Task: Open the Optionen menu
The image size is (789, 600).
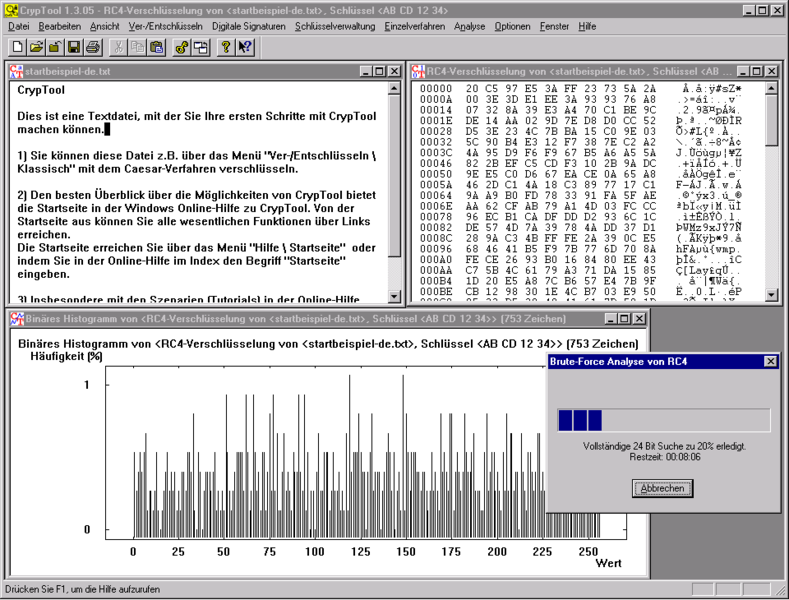Action: pyautogui.click(x=512, y=26)
